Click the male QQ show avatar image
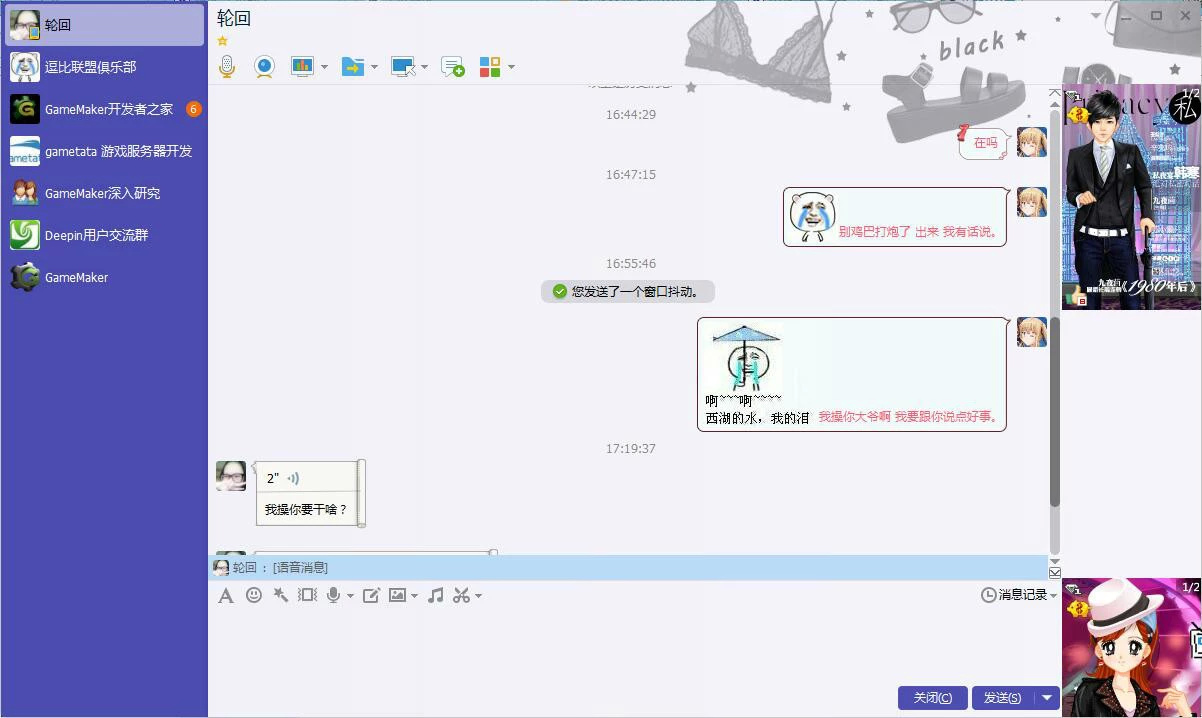The image size is (1202, 718). point(1131,197)
